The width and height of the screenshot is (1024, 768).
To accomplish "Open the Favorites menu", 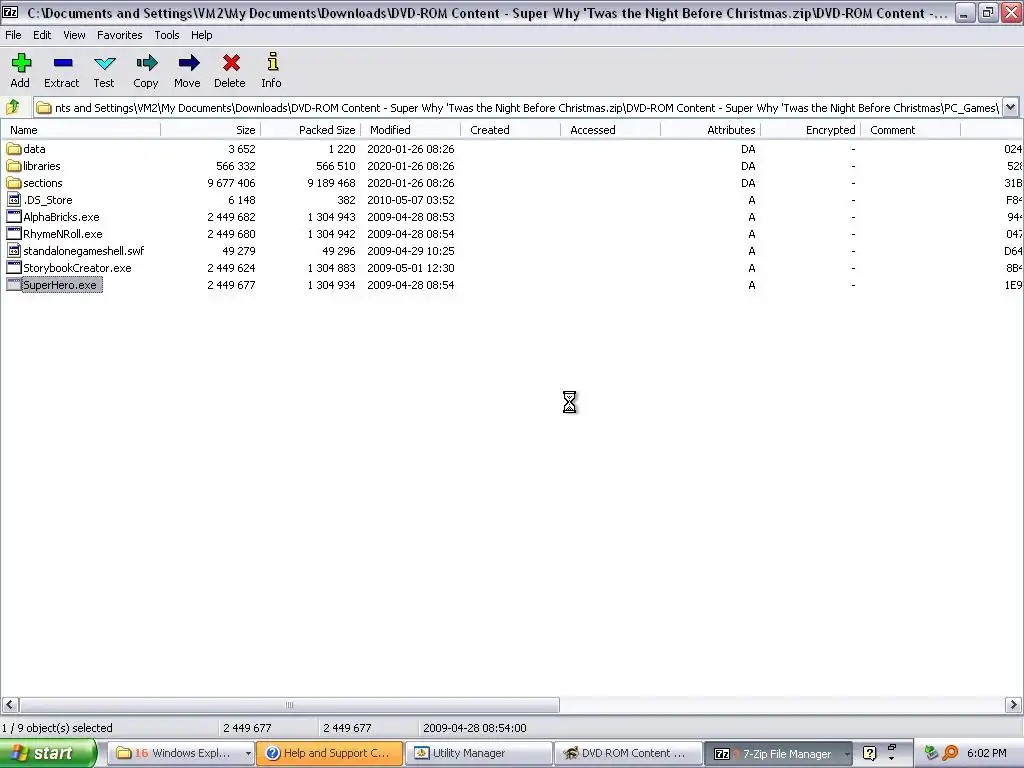I will [120, 35].
